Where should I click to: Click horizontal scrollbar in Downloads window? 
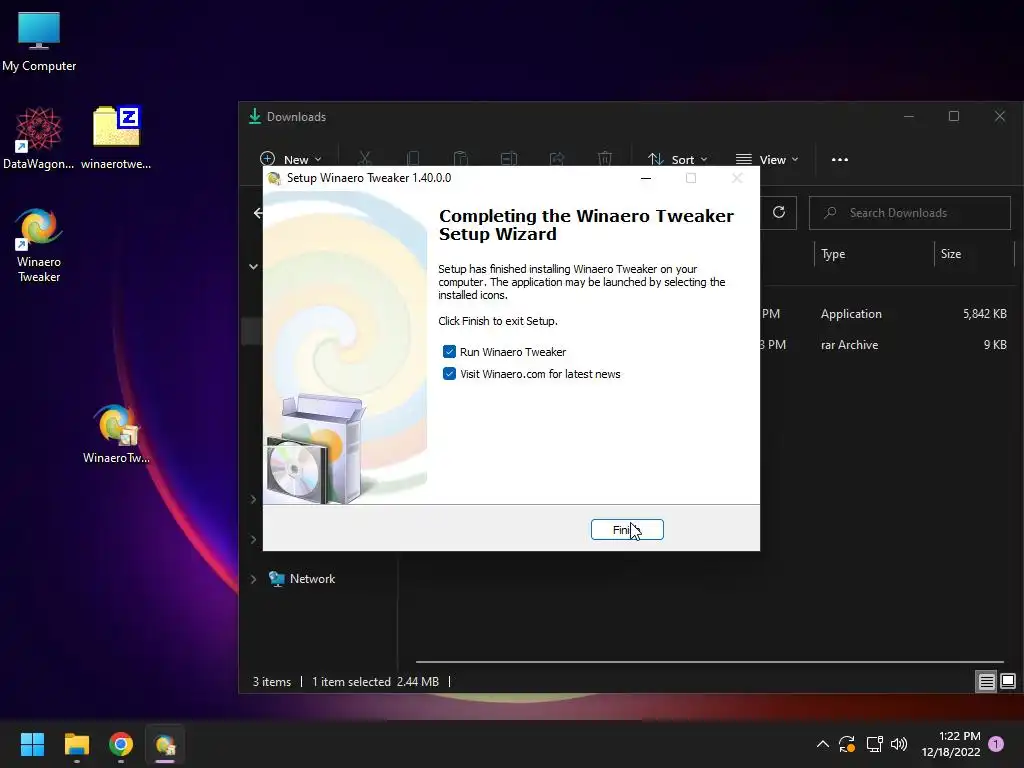click(710, 662)
